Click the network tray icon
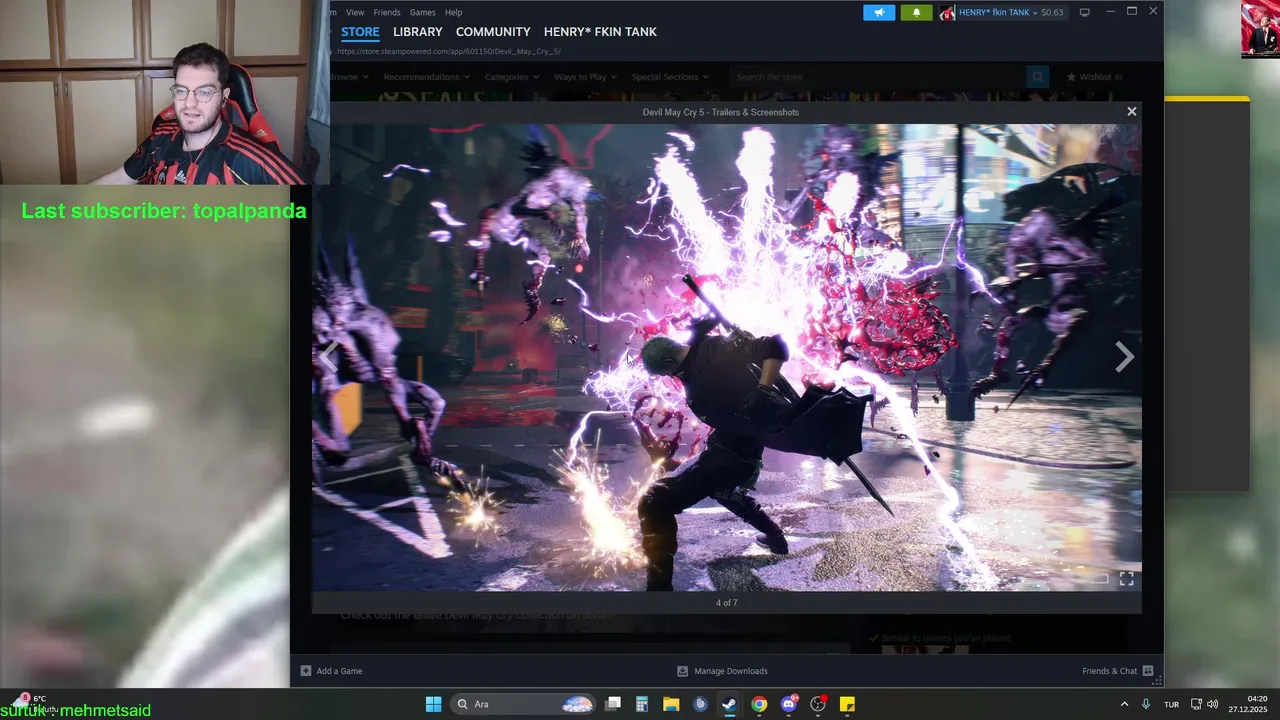The height and width of the screenshot is (720, 1280). pyautogui.click(x=1196, y=704)
